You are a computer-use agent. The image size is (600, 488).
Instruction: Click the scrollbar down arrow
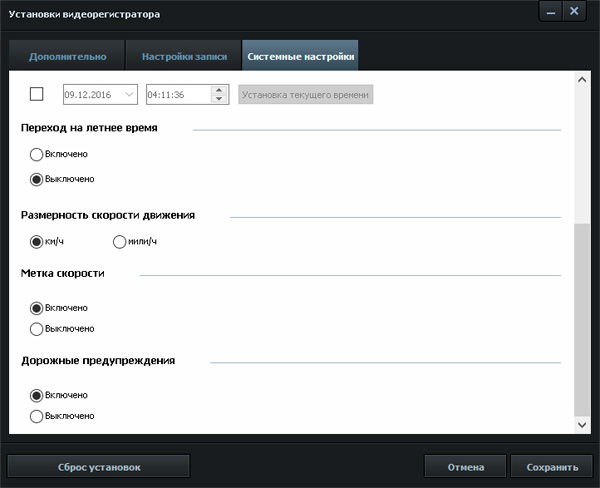coord(583,425)
